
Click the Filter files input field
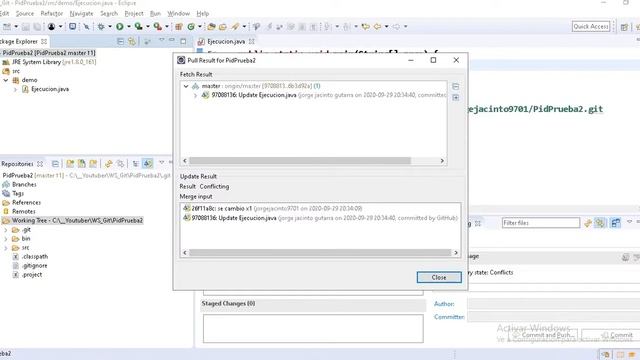(540, 223)
